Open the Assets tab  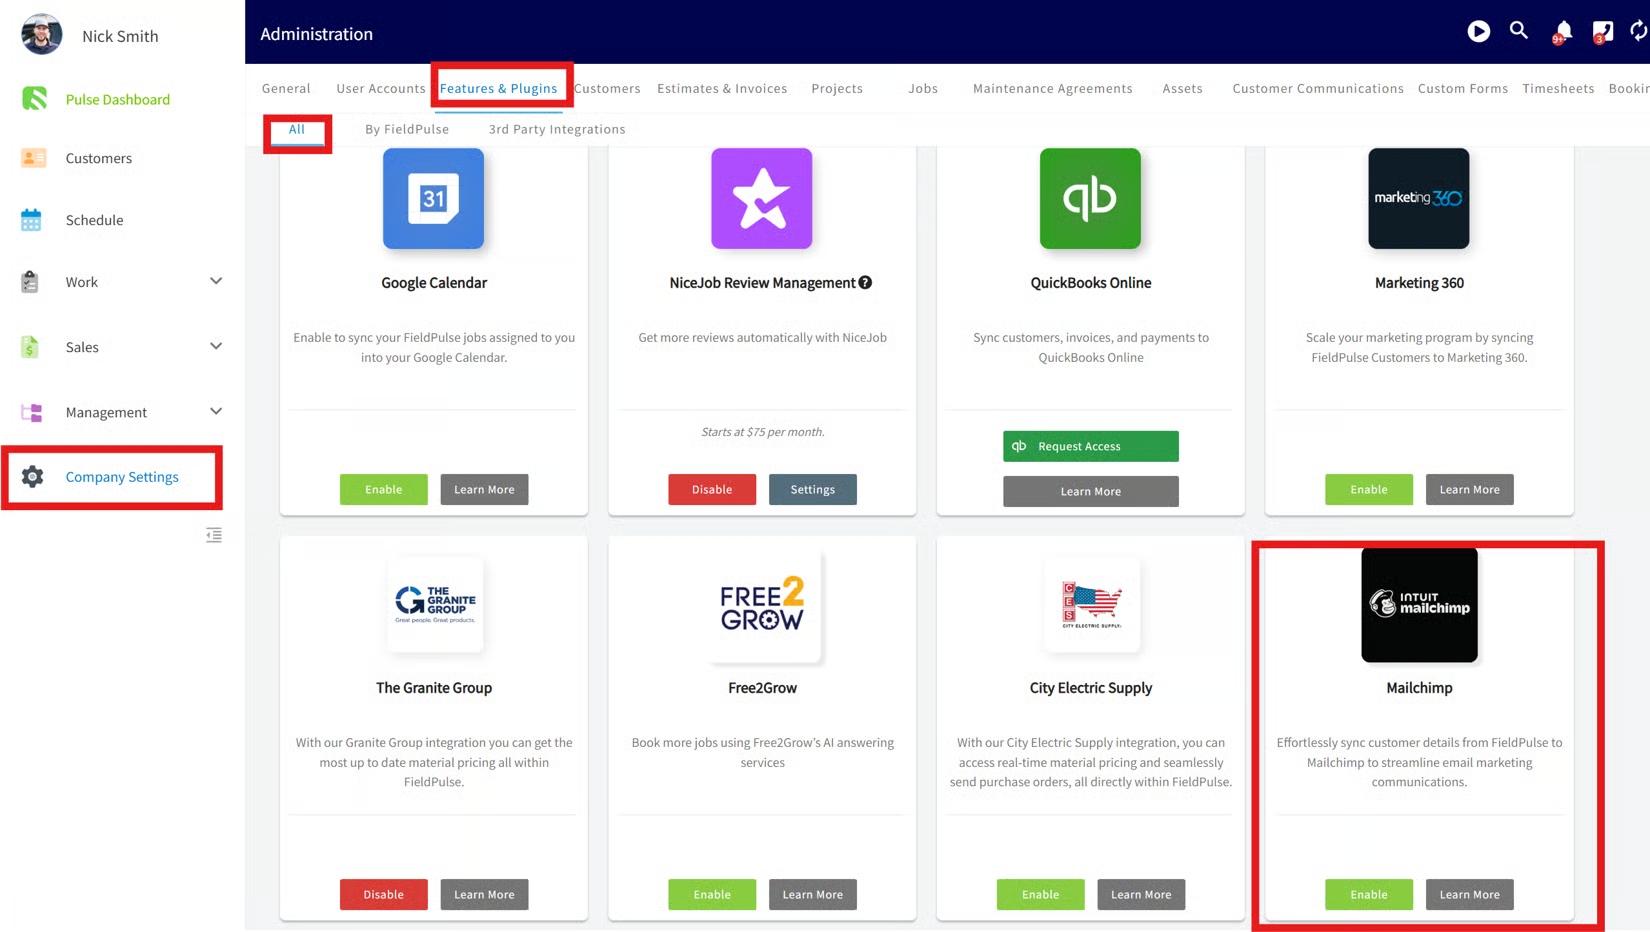coord(1182,88)
